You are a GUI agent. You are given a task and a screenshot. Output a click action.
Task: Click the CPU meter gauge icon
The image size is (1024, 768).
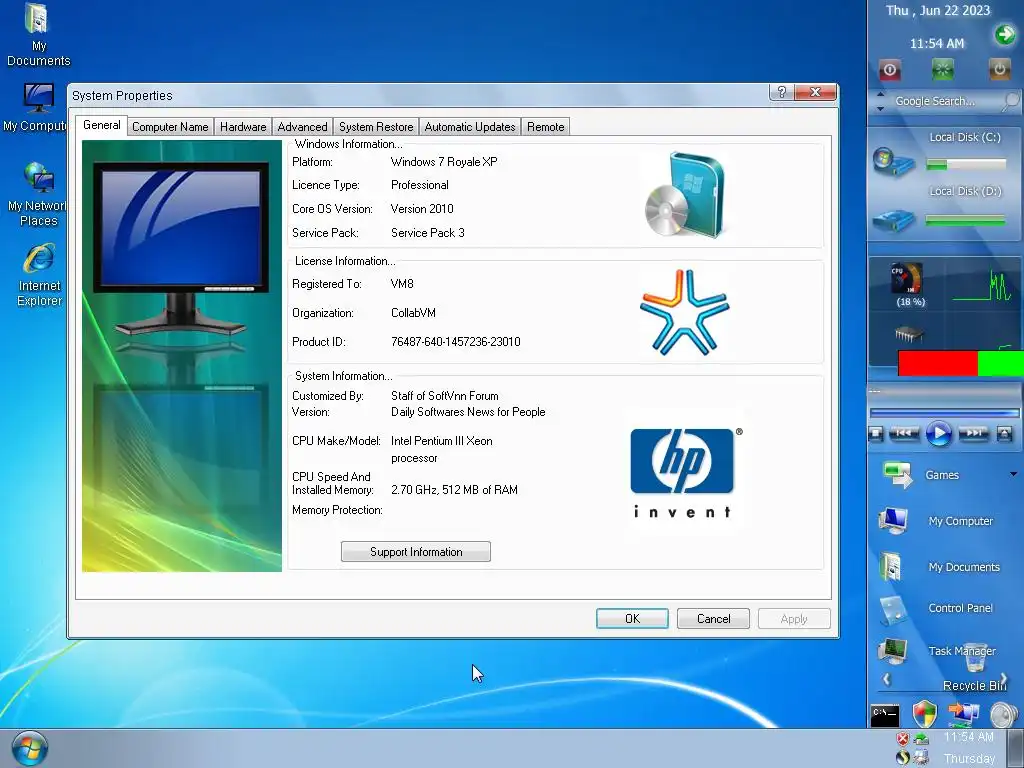pos(906,279)
